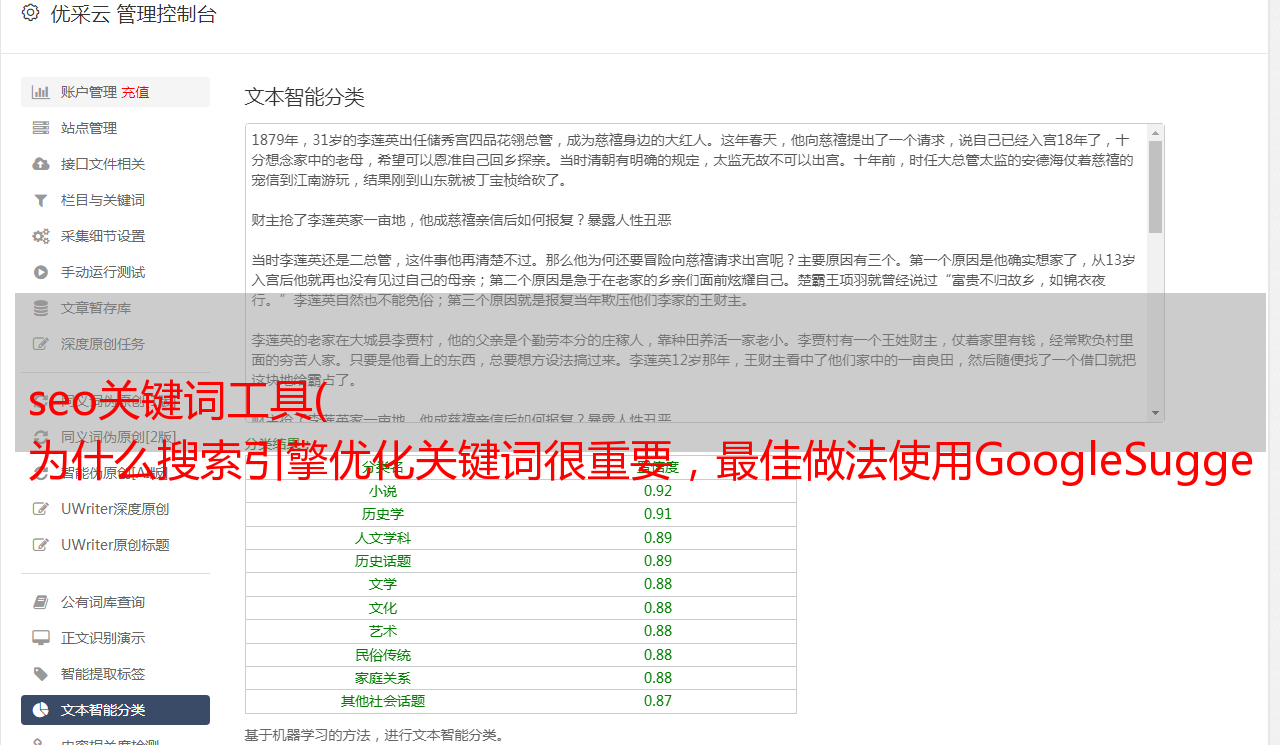Click the 优采云 管理控制台 title
The height and width of the screenshot is (745, 1280).
133,14
